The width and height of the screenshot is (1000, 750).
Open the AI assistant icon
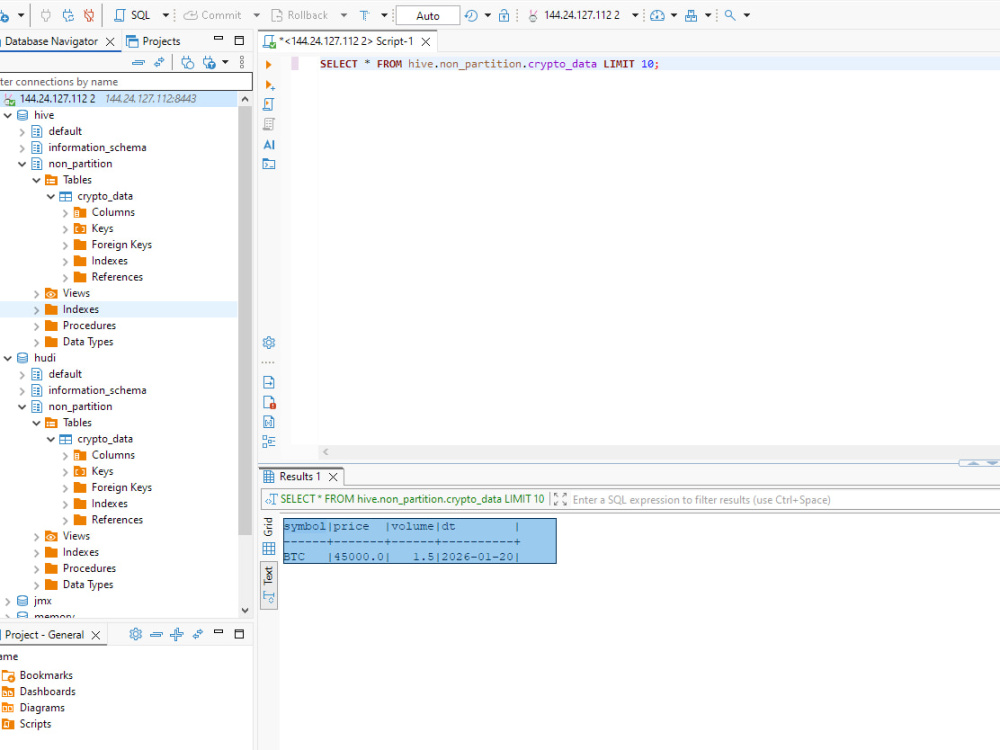click(x=268, y=145)
